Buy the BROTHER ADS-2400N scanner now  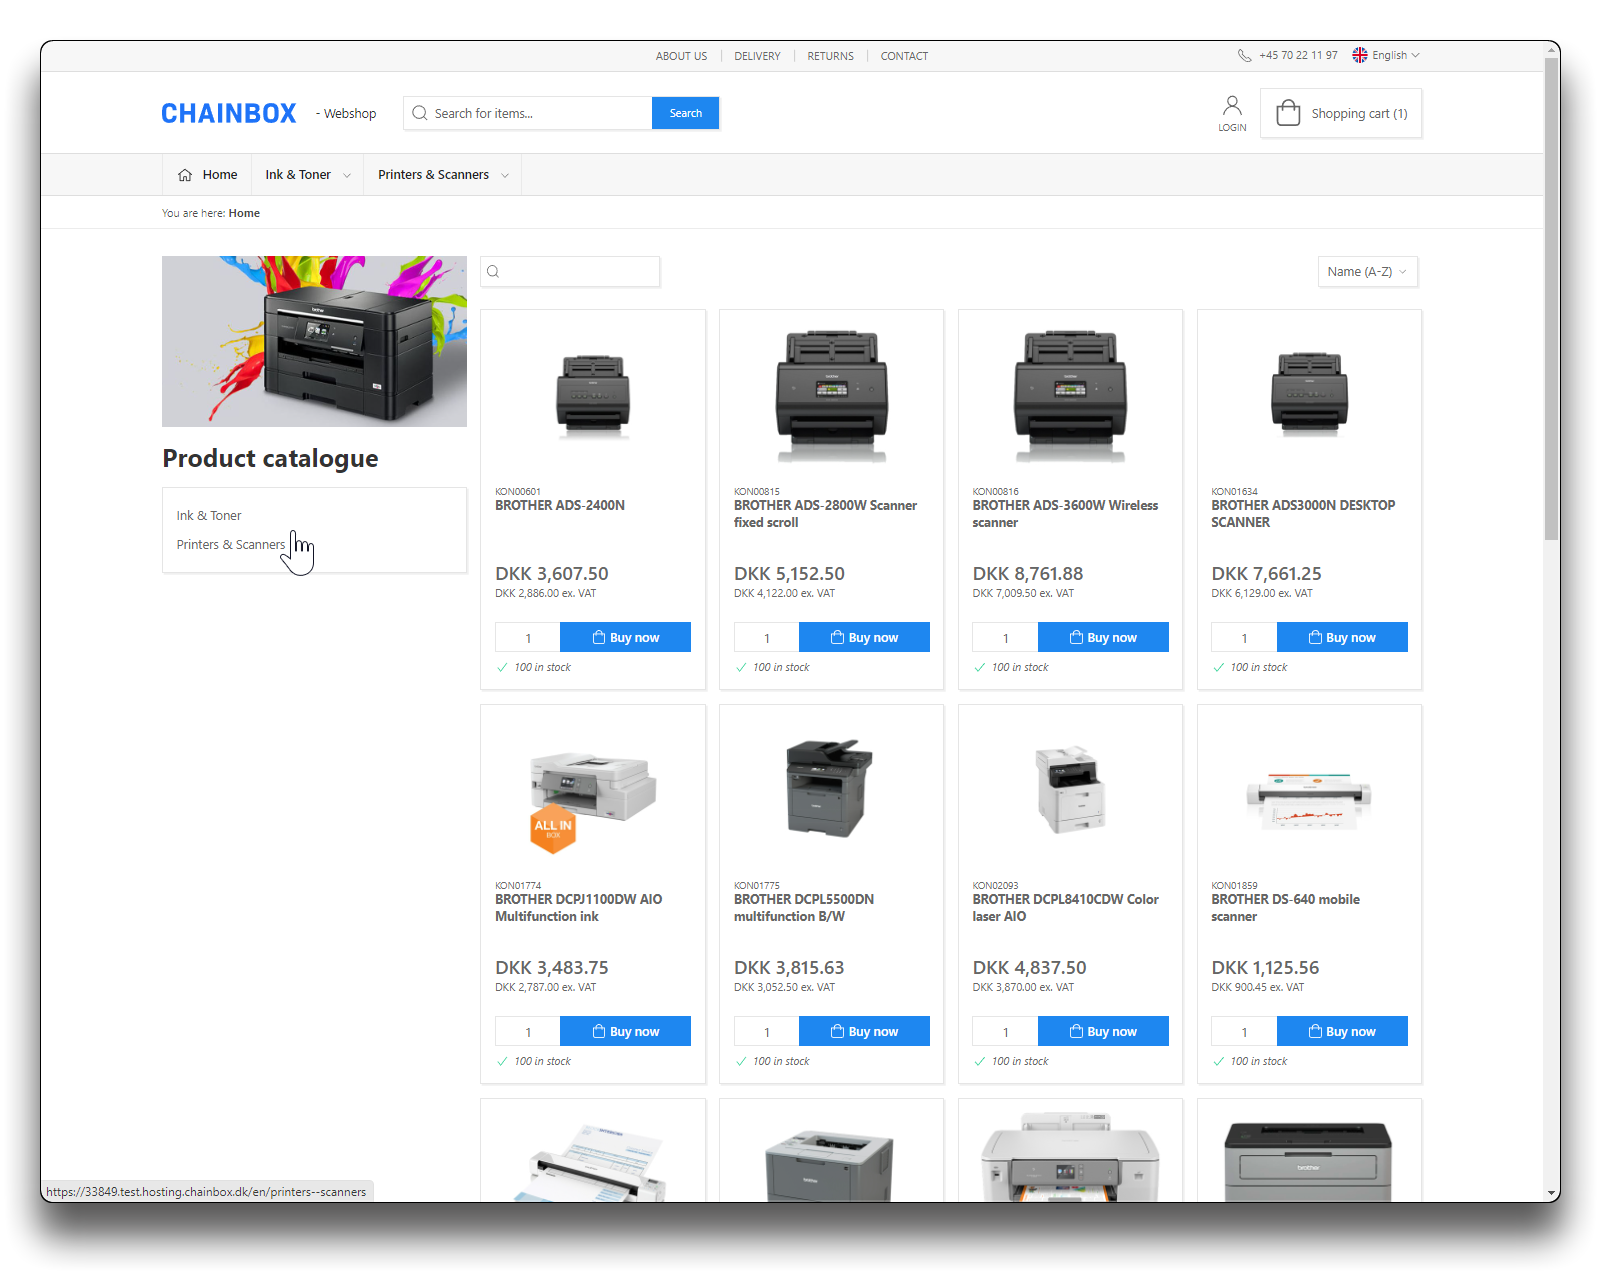click(625, 638)
